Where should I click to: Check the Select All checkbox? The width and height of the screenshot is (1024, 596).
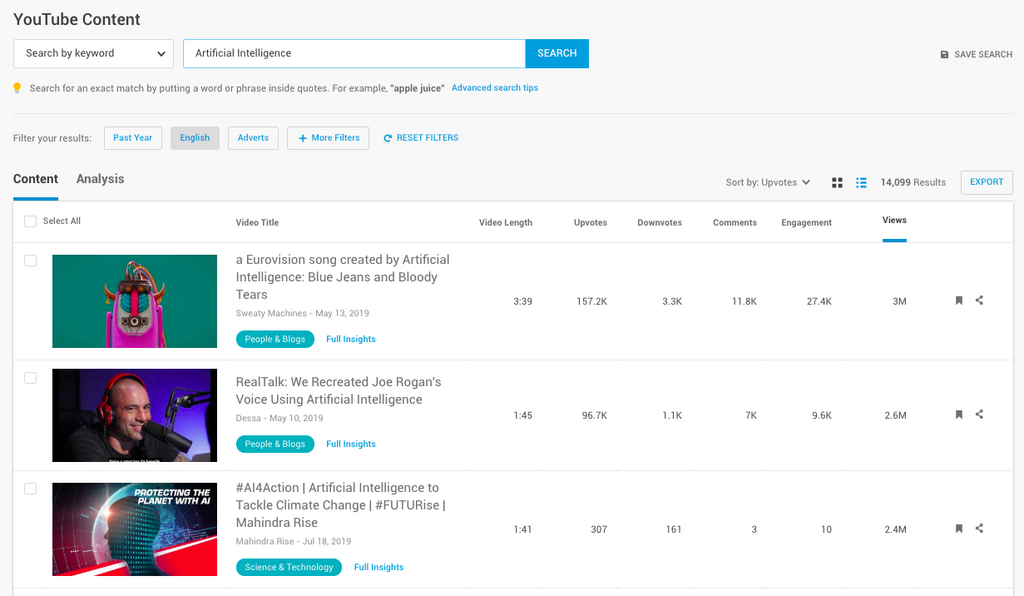point(30,221)
